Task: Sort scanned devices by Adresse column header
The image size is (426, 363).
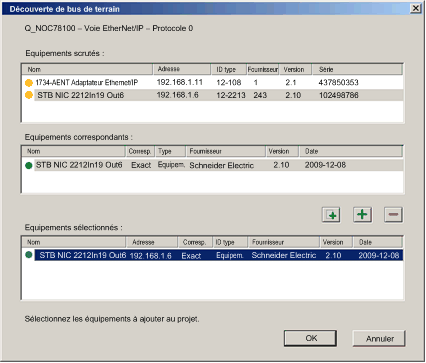Action: tap(182, 69)
